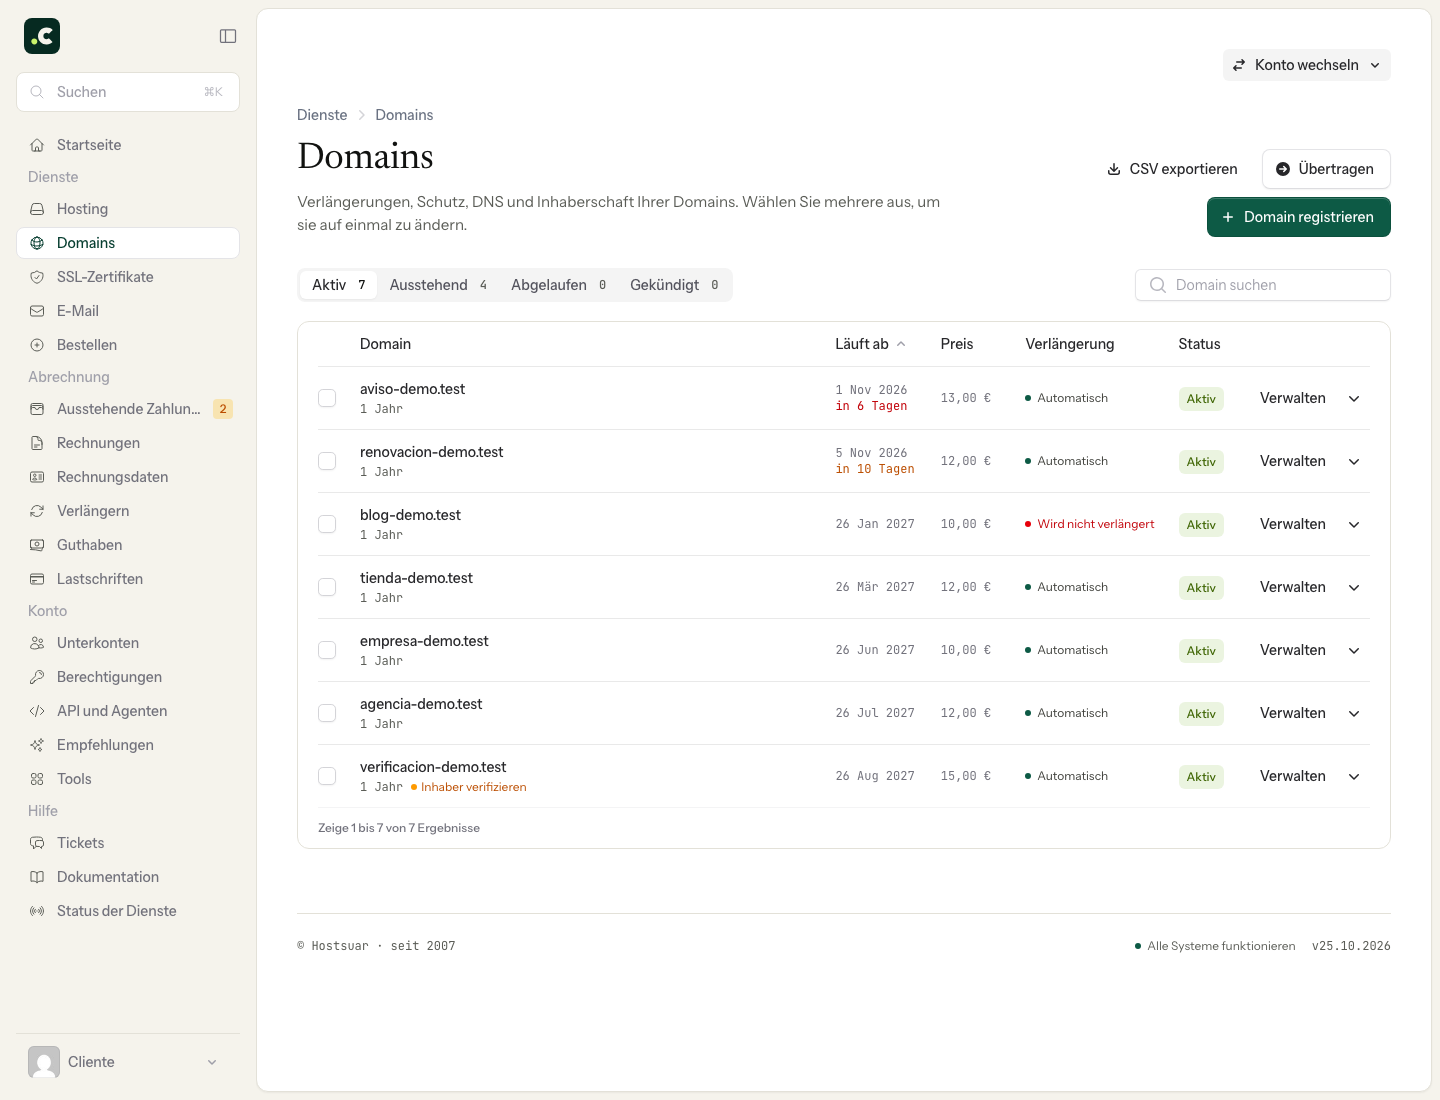Screen dimensions: 1440x1100
Task: Click Verlängern refresh icon
Action: click(37, 511)
